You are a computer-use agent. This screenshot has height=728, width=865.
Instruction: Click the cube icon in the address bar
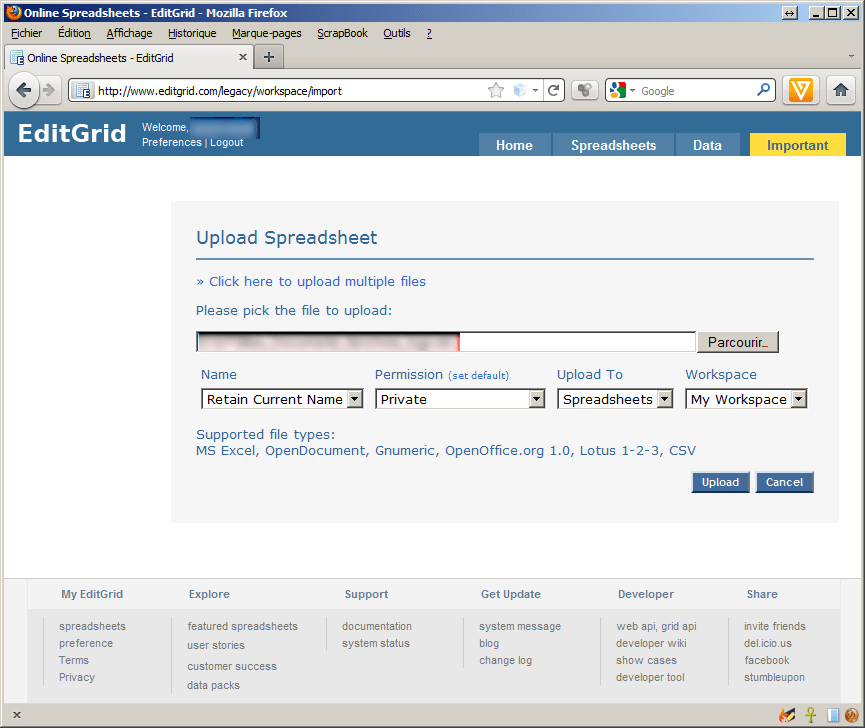point(520,90)
